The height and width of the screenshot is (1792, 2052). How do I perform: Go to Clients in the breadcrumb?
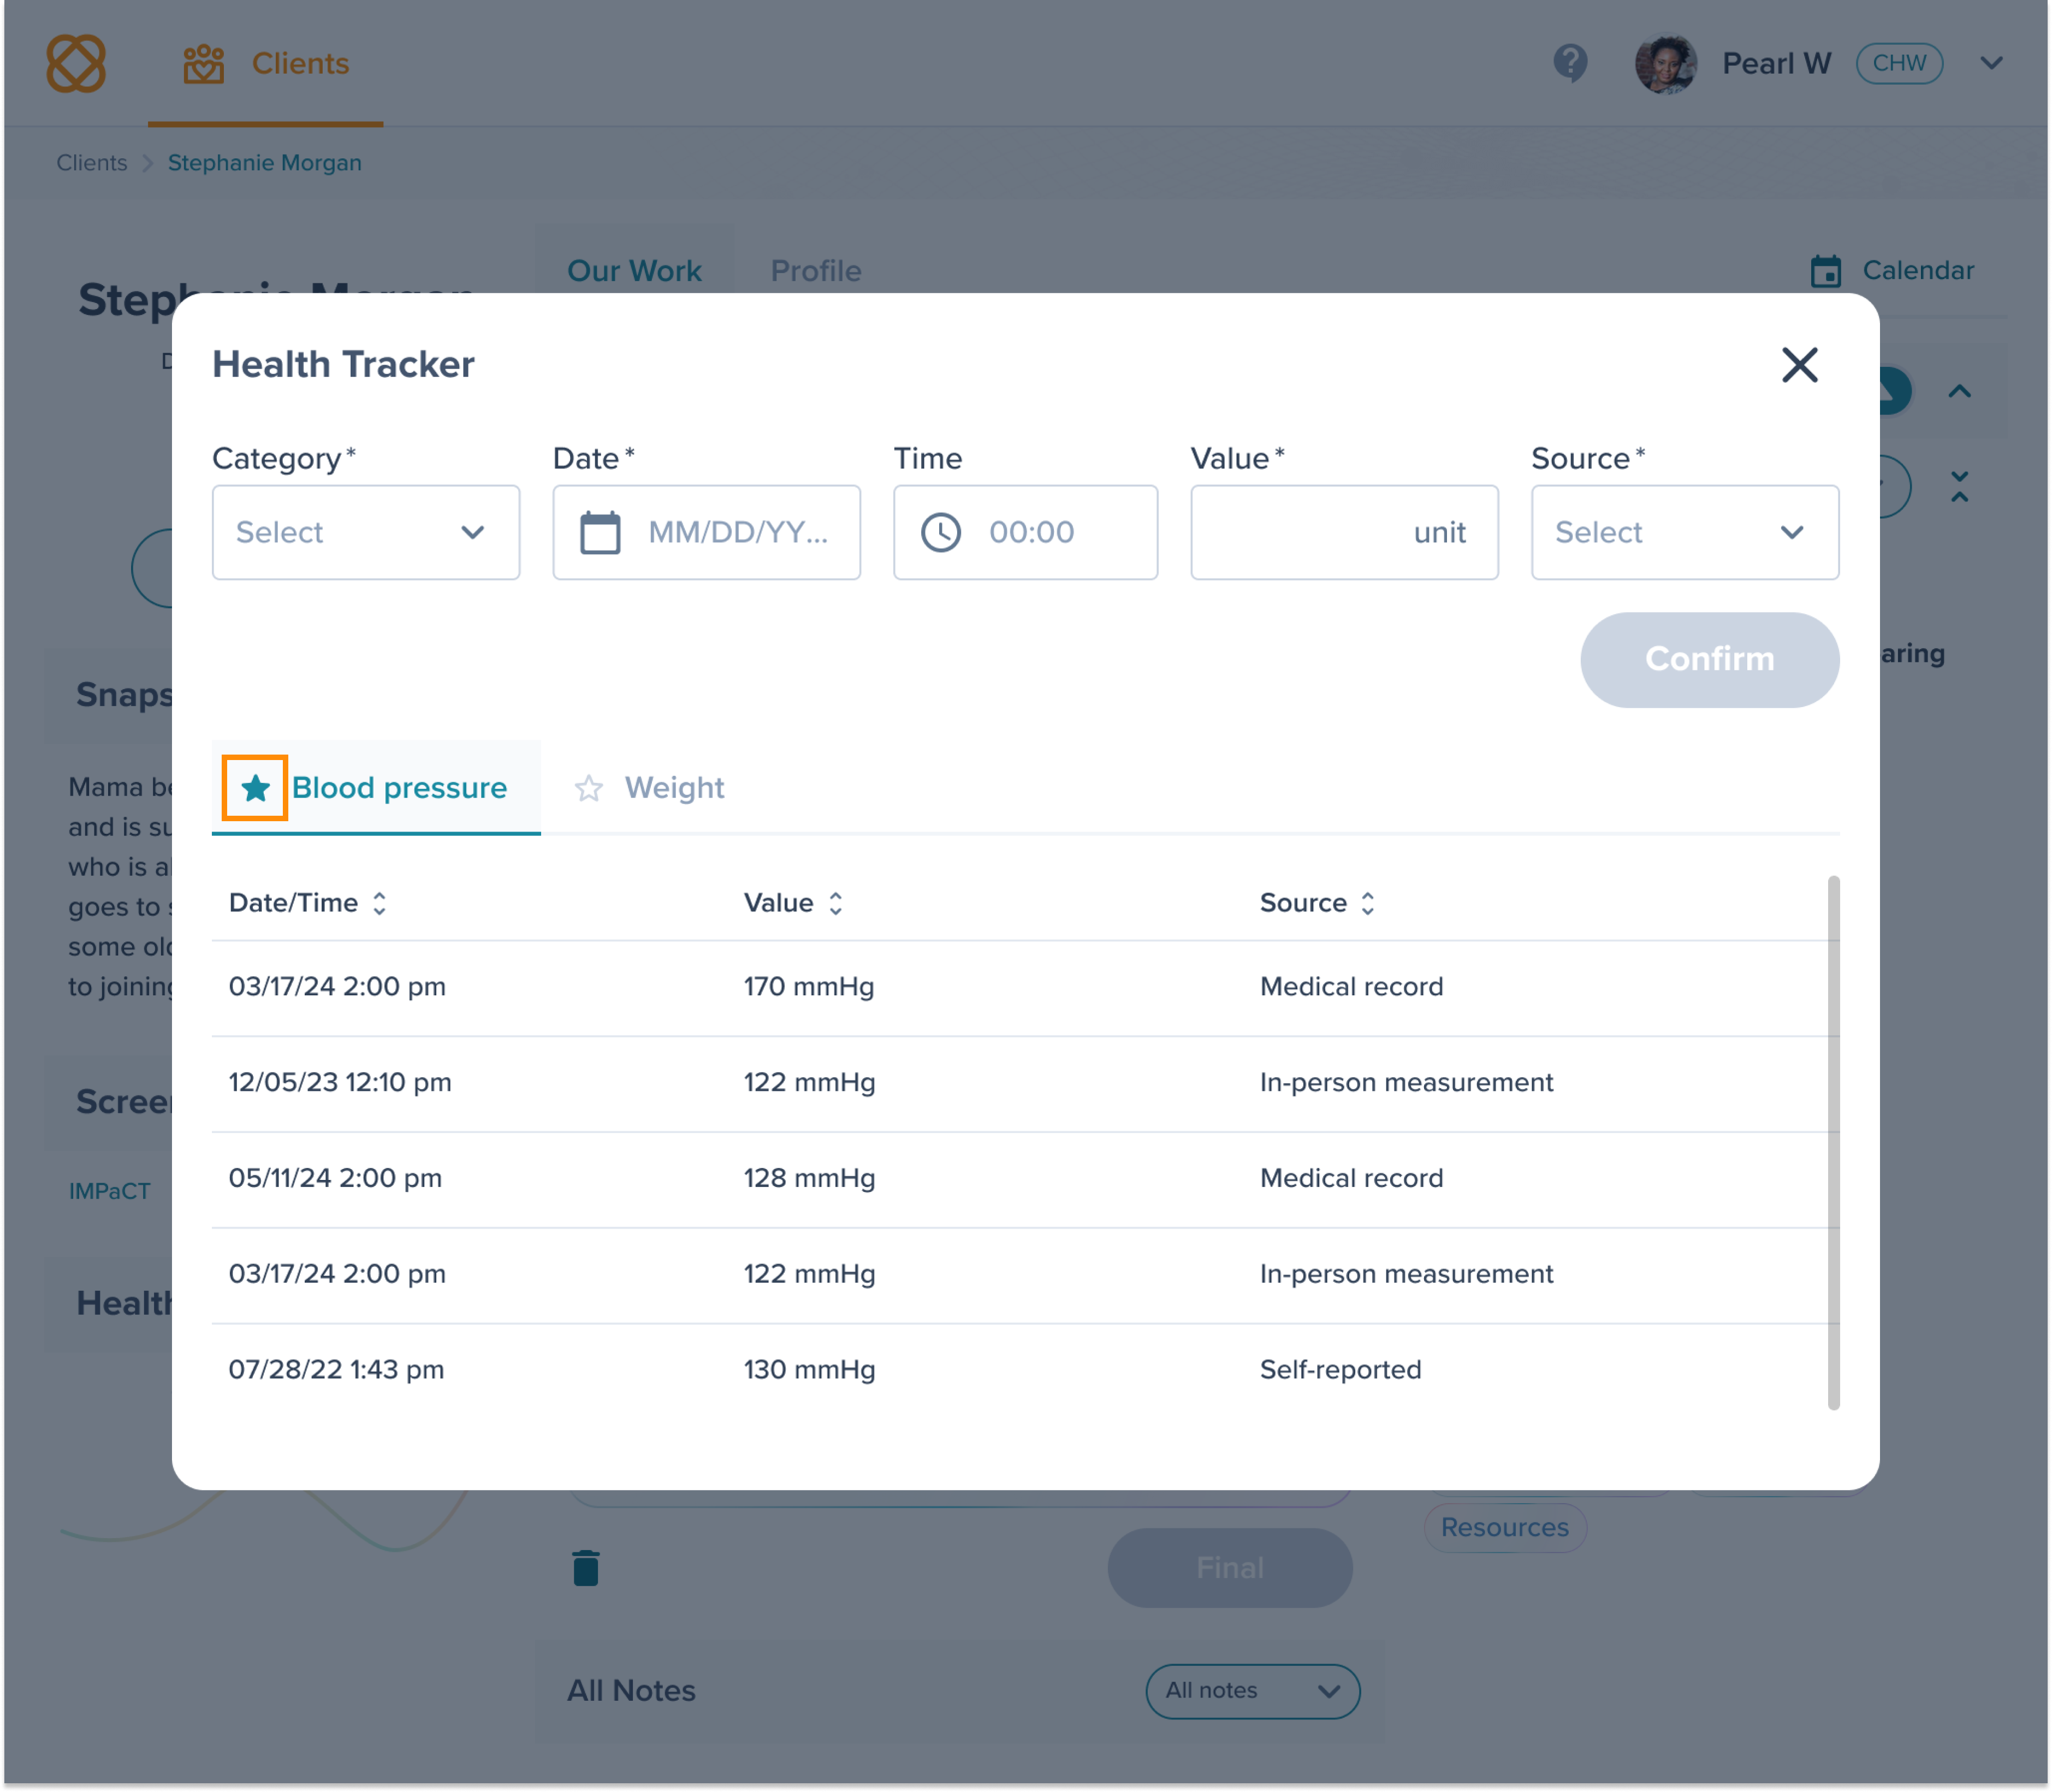tap(92, 162)
